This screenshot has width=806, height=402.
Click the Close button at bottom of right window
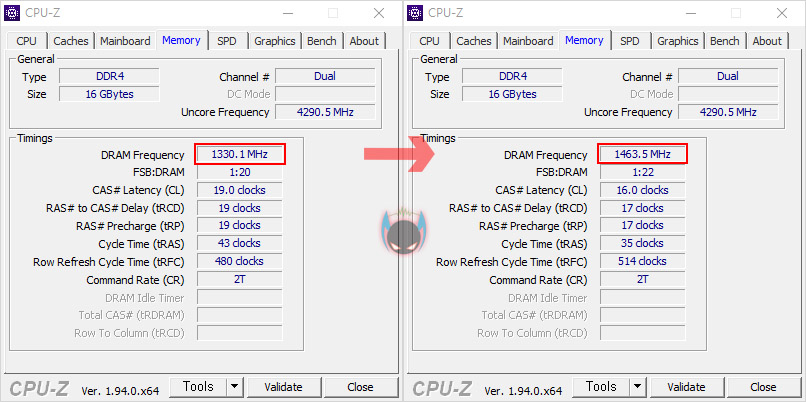coord(763,387)
